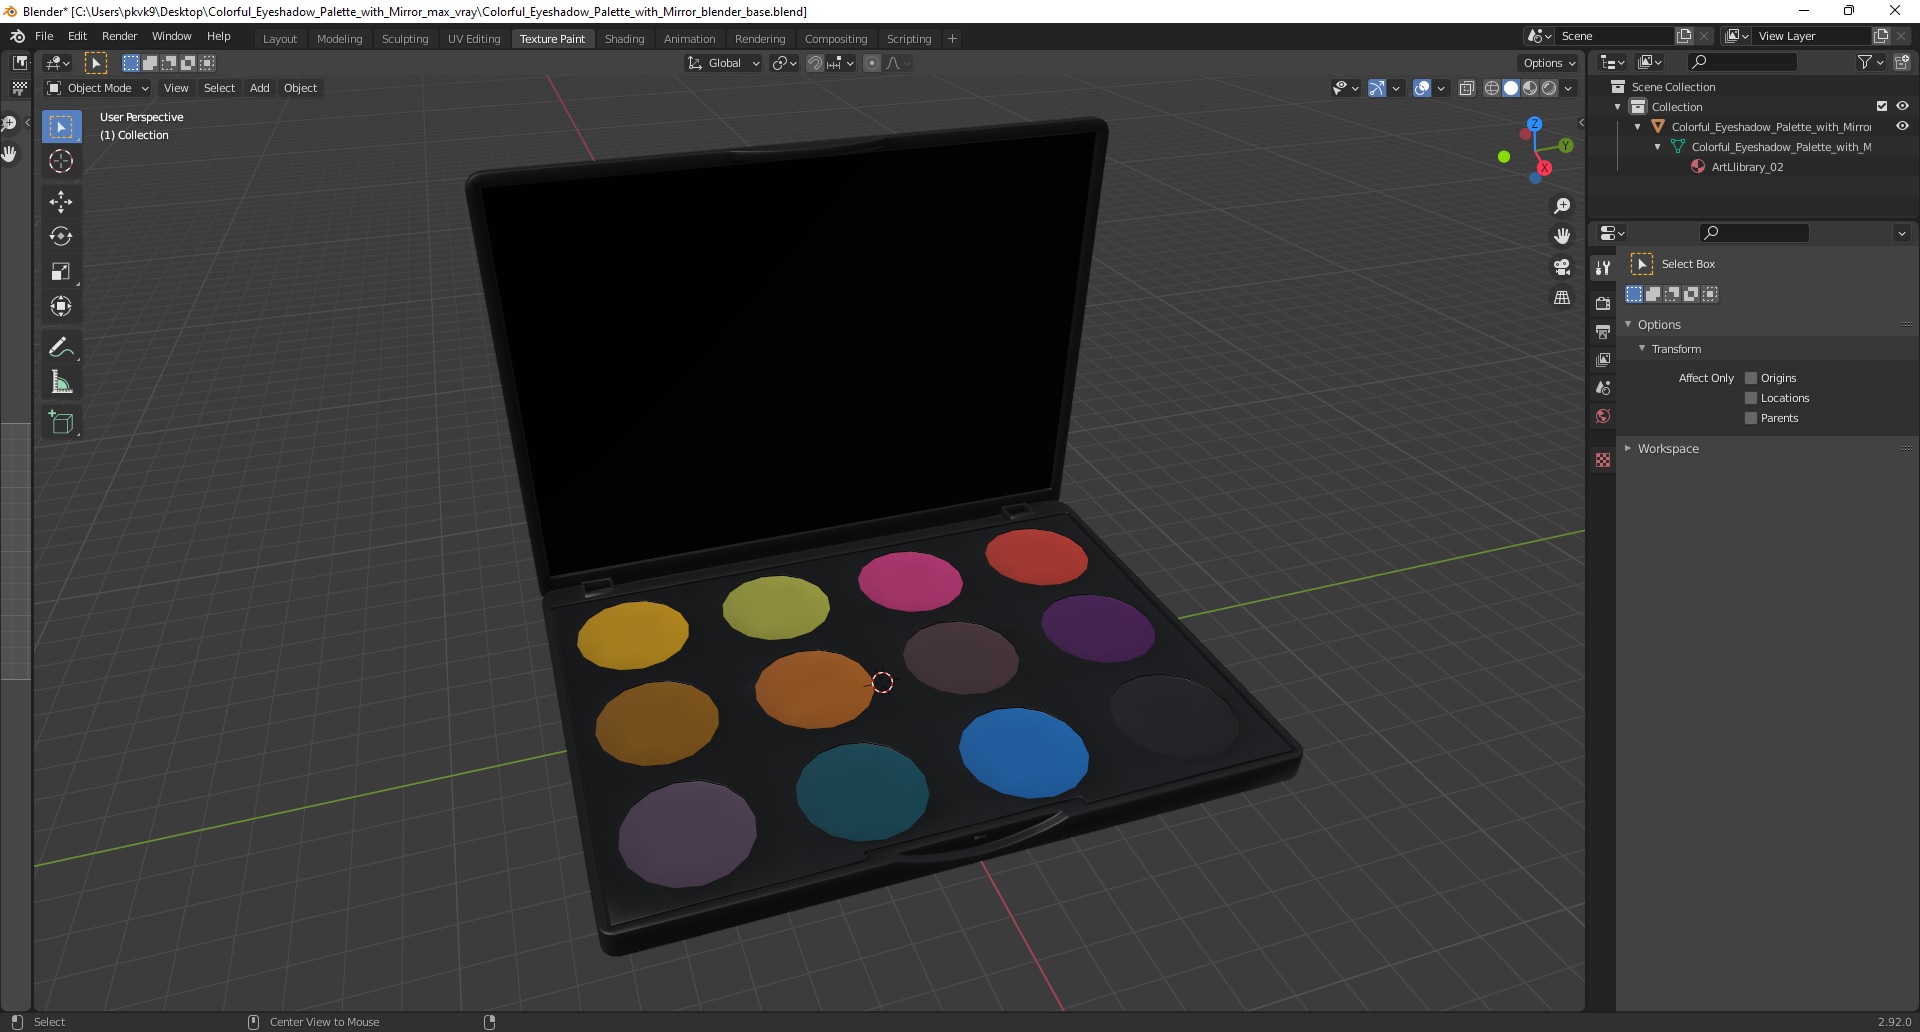Viewport: 1920px width, 1032px height.
Task: Open the File menu
Action: 44,36
